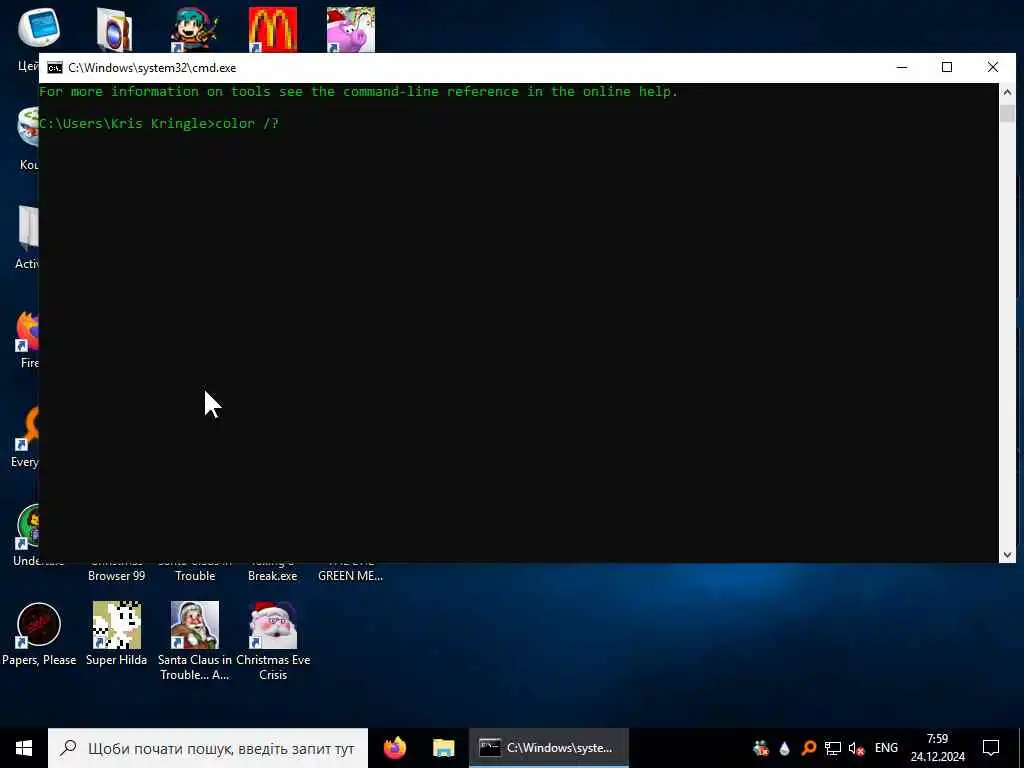Open the cmd.exe window system menu icon
This screenshot has width=1024, height=768.
point(55,68)
